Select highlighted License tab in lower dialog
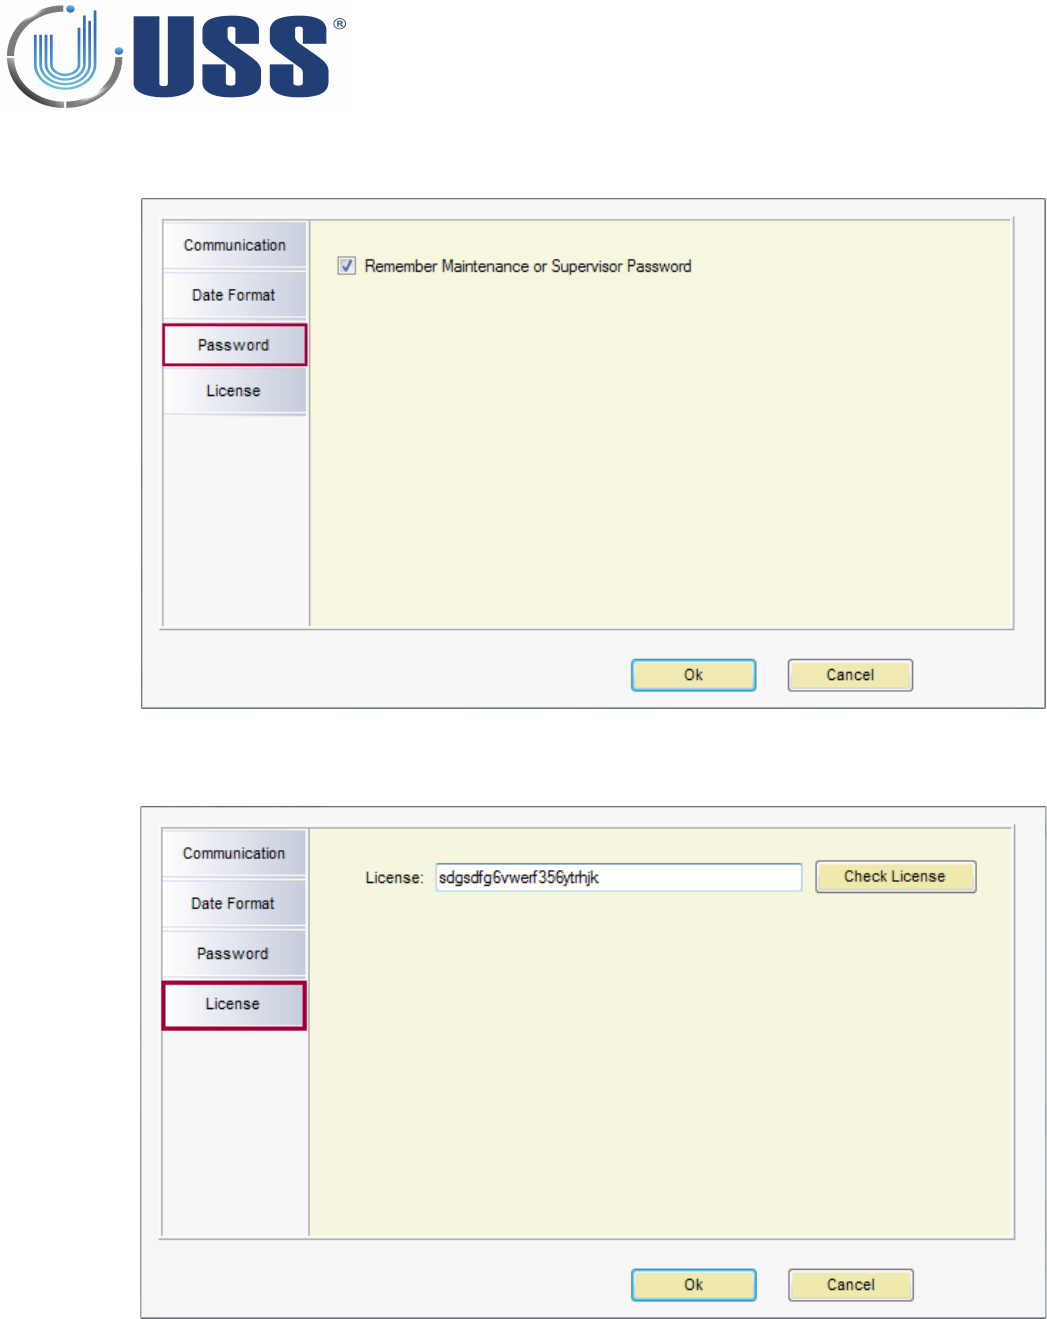The height and width of the screenshot is (1319, 1047). point(234,1004)
